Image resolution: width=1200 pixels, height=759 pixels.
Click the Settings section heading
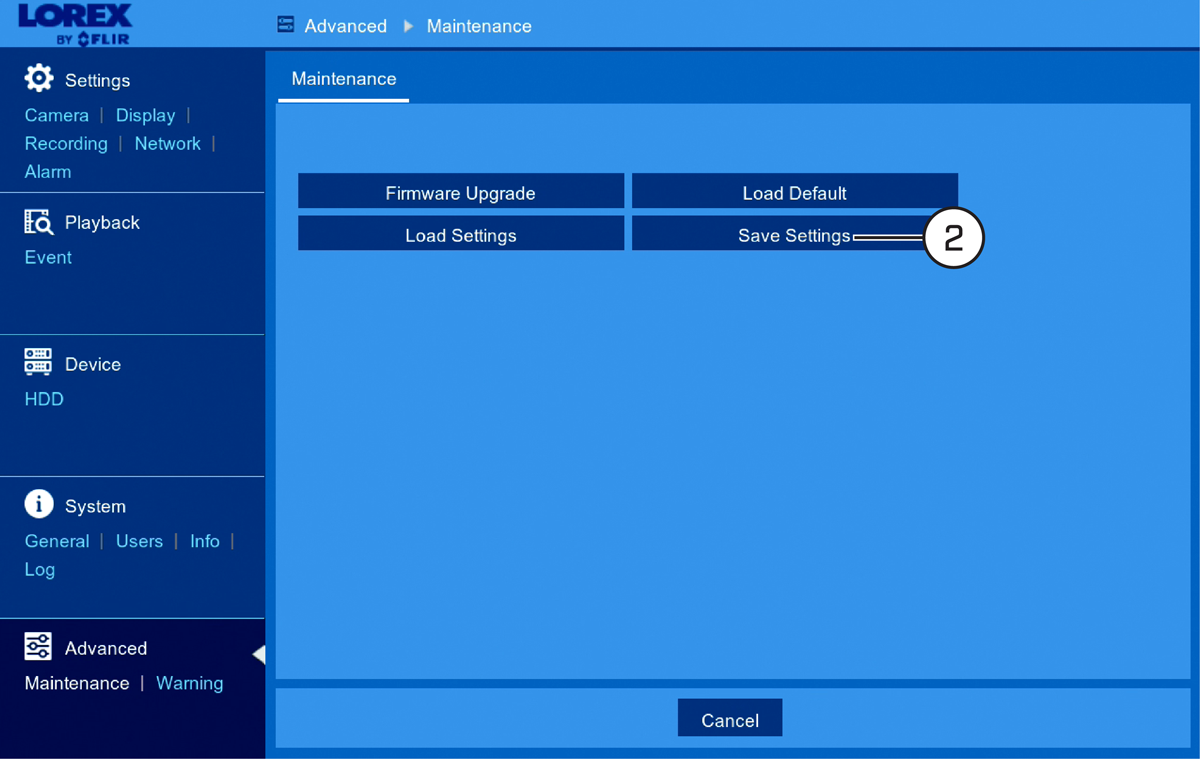98,80
